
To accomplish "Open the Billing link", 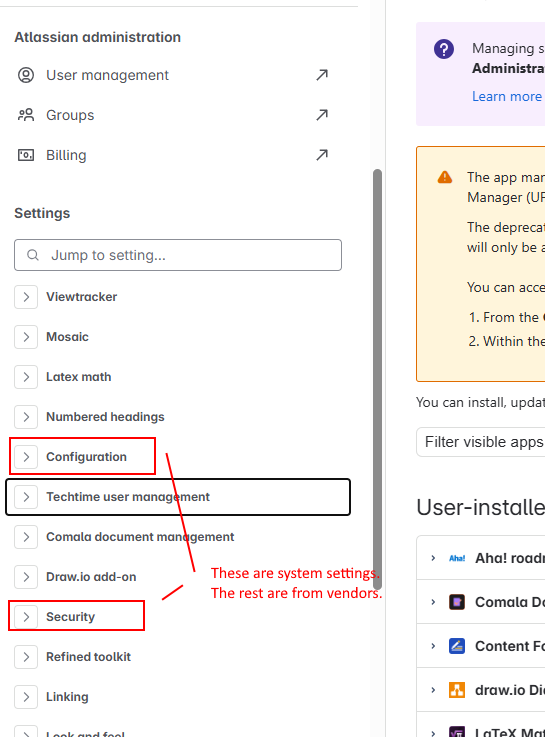I will pyautogui.click(x=66, y=155).
